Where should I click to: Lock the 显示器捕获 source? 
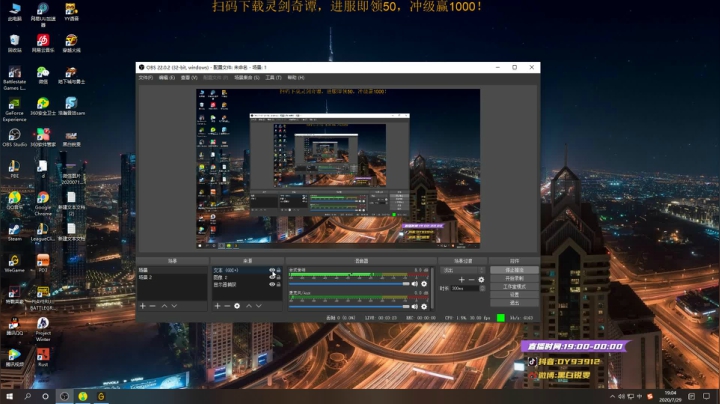[x=279, y=285]
